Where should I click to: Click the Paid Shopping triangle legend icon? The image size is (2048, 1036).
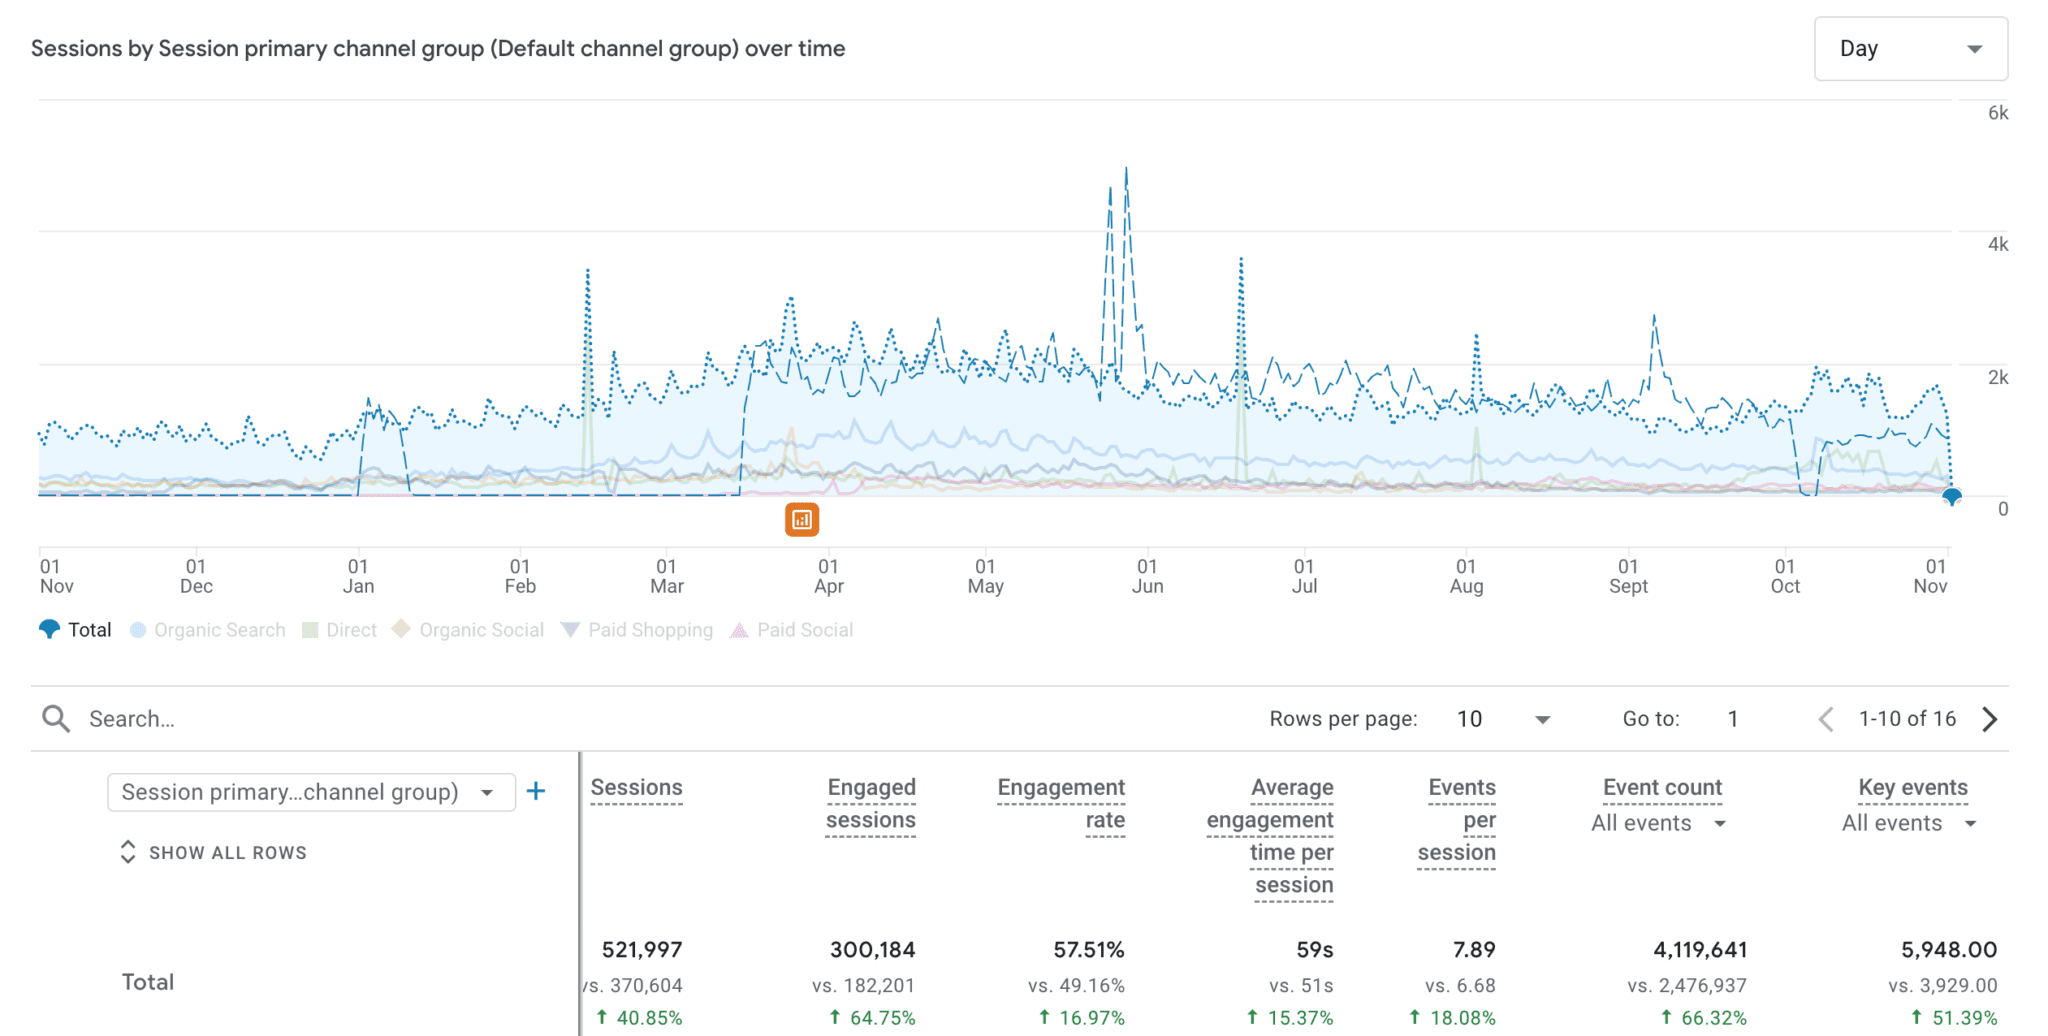tap(570, 630)
